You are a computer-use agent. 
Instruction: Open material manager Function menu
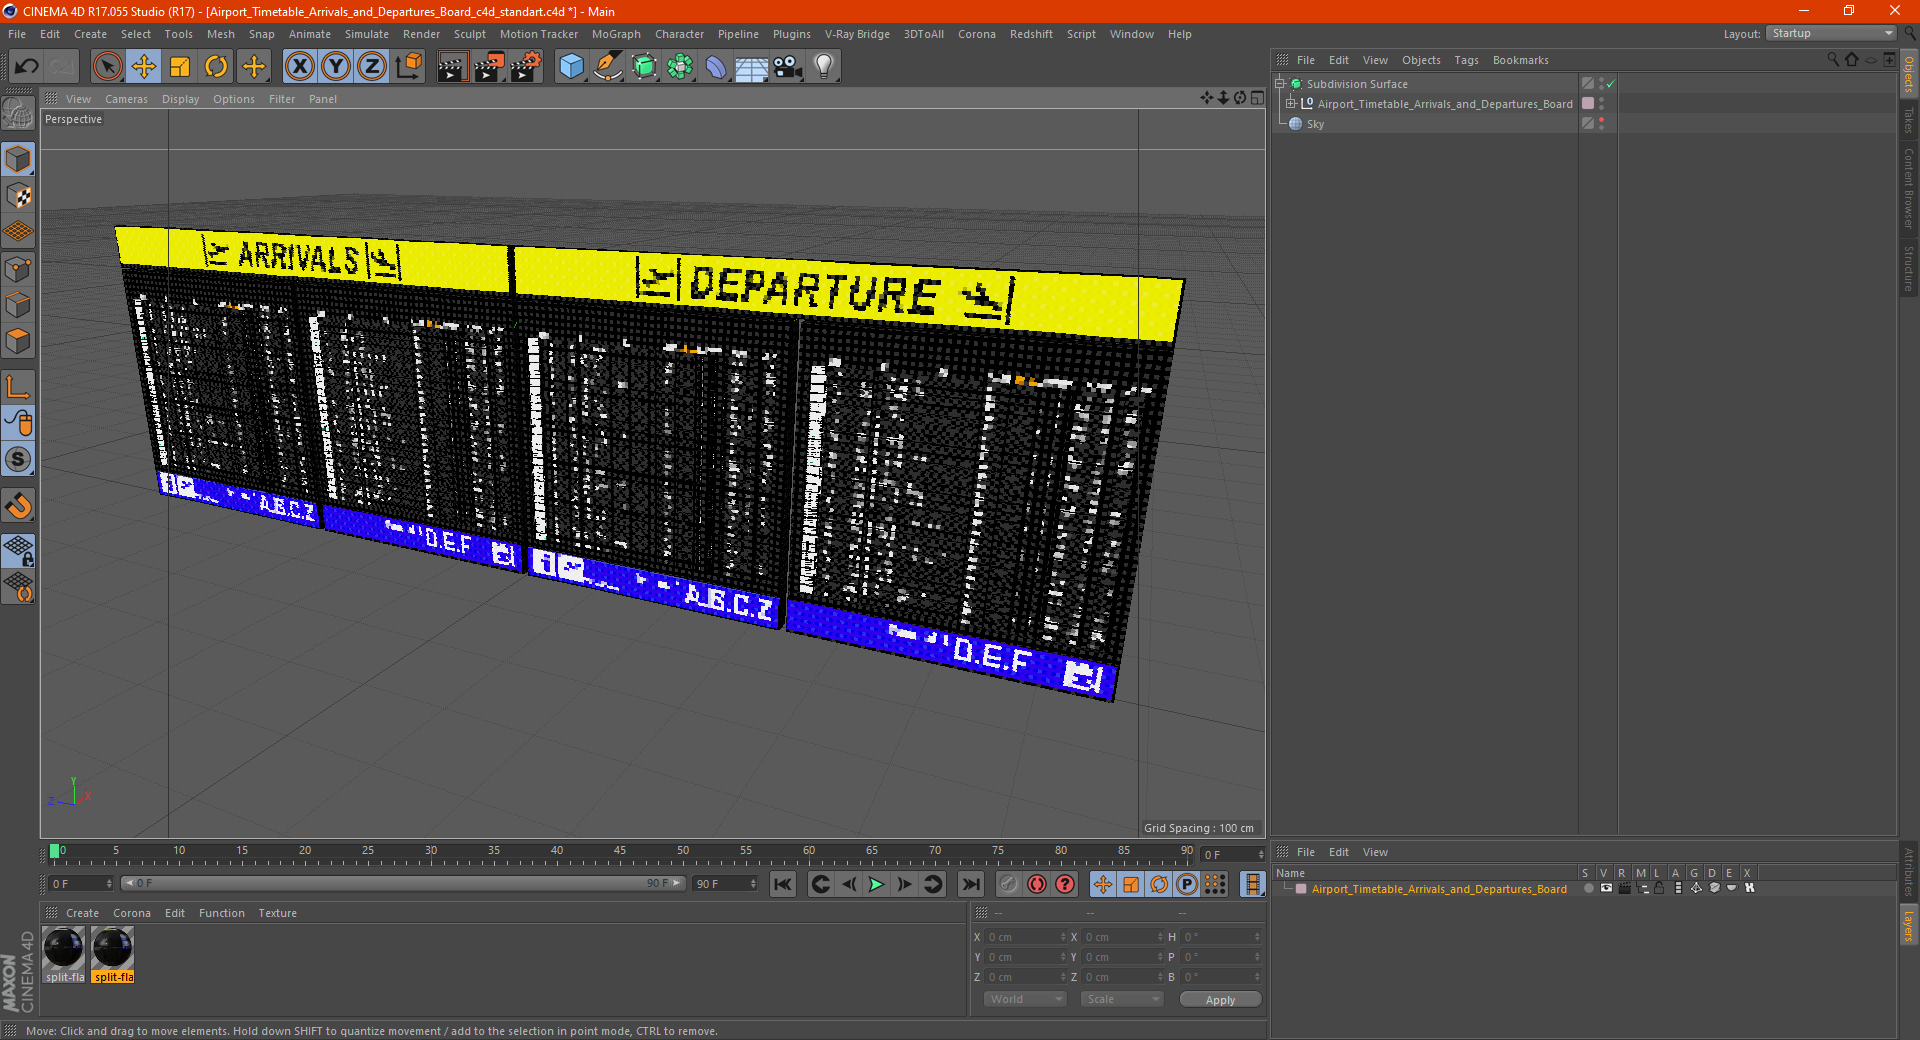click(x=221, y=913)
